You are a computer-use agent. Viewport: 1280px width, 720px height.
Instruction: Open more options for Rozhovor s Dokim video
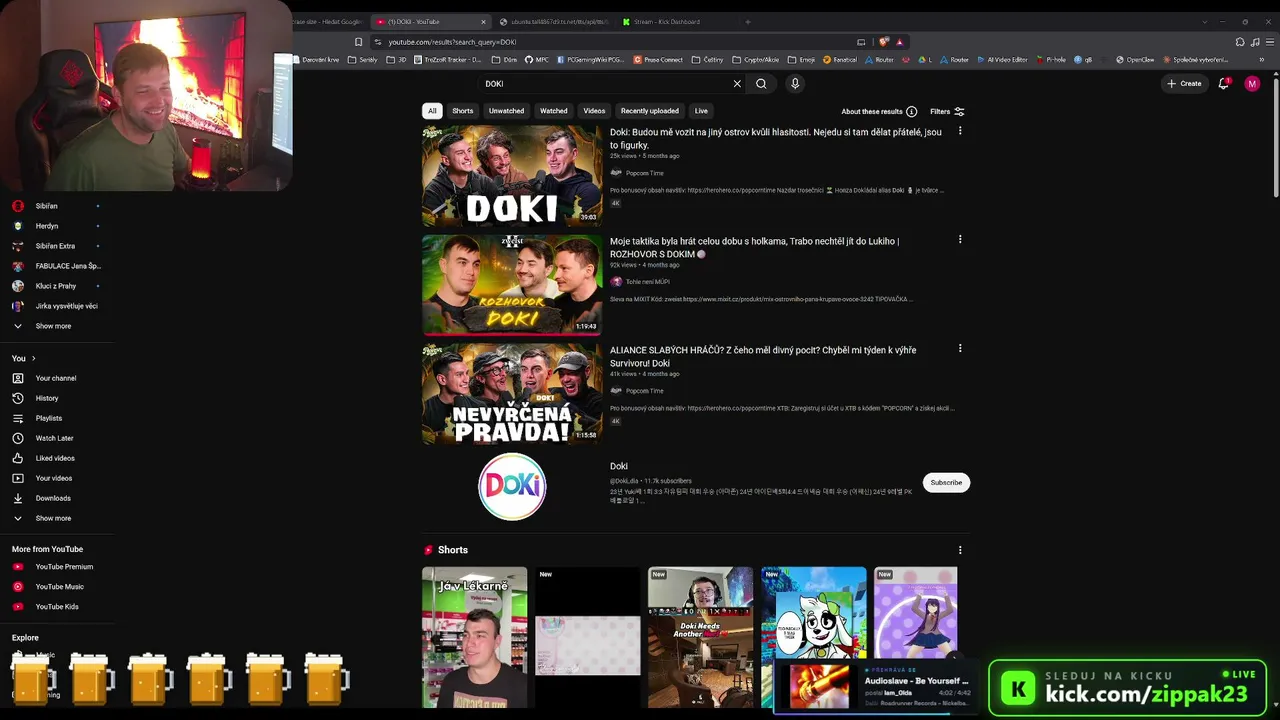[960, 240]
